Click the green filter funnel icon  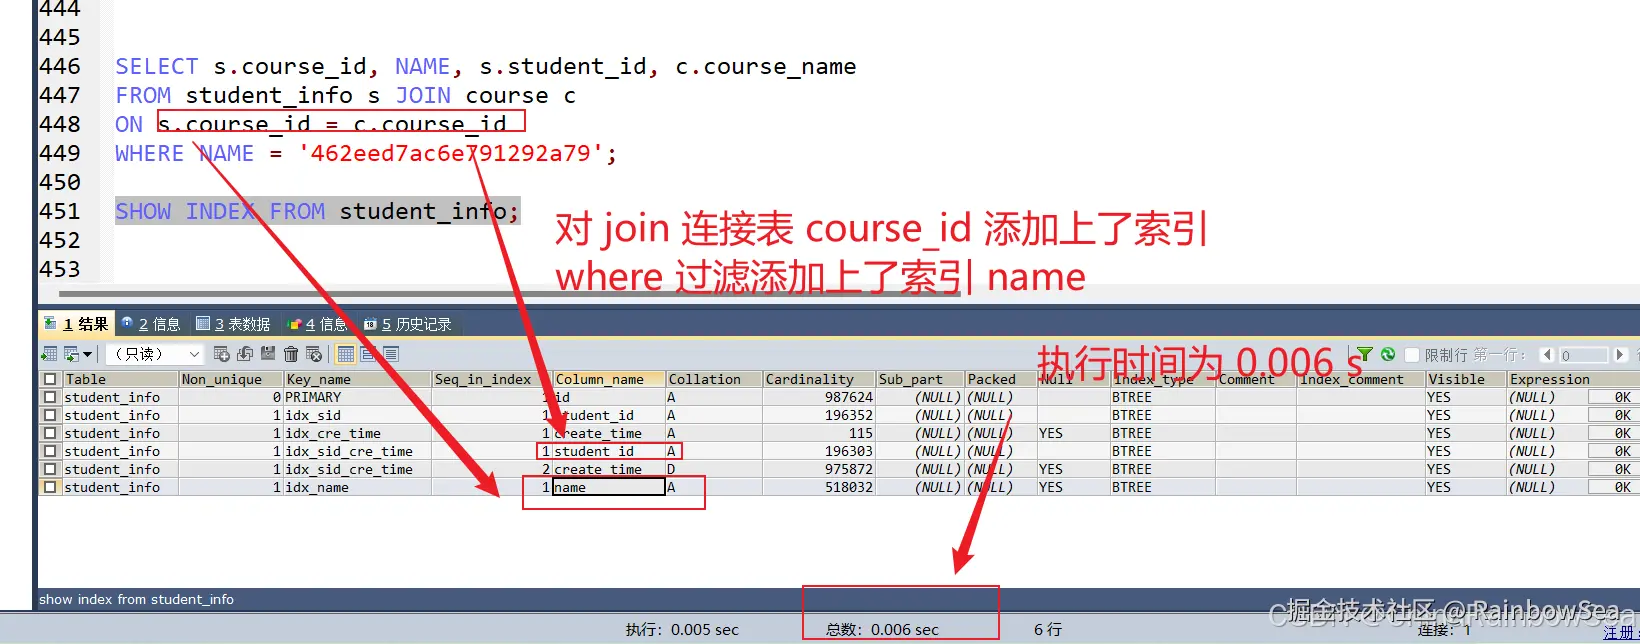(1365, 354)
